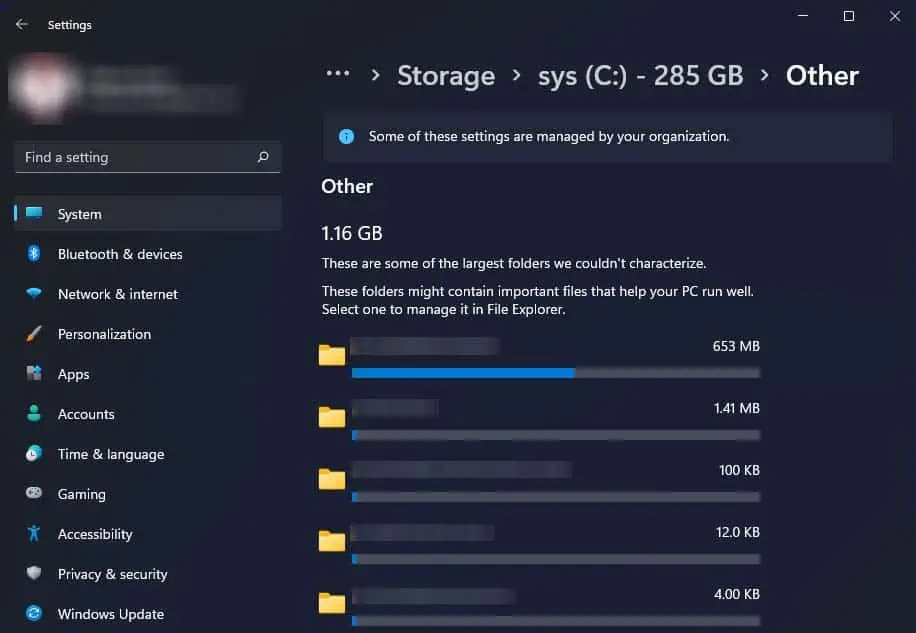Screen dimensions: 916x633
Task: Open Windows Update settings
Action: click(148, 614)
